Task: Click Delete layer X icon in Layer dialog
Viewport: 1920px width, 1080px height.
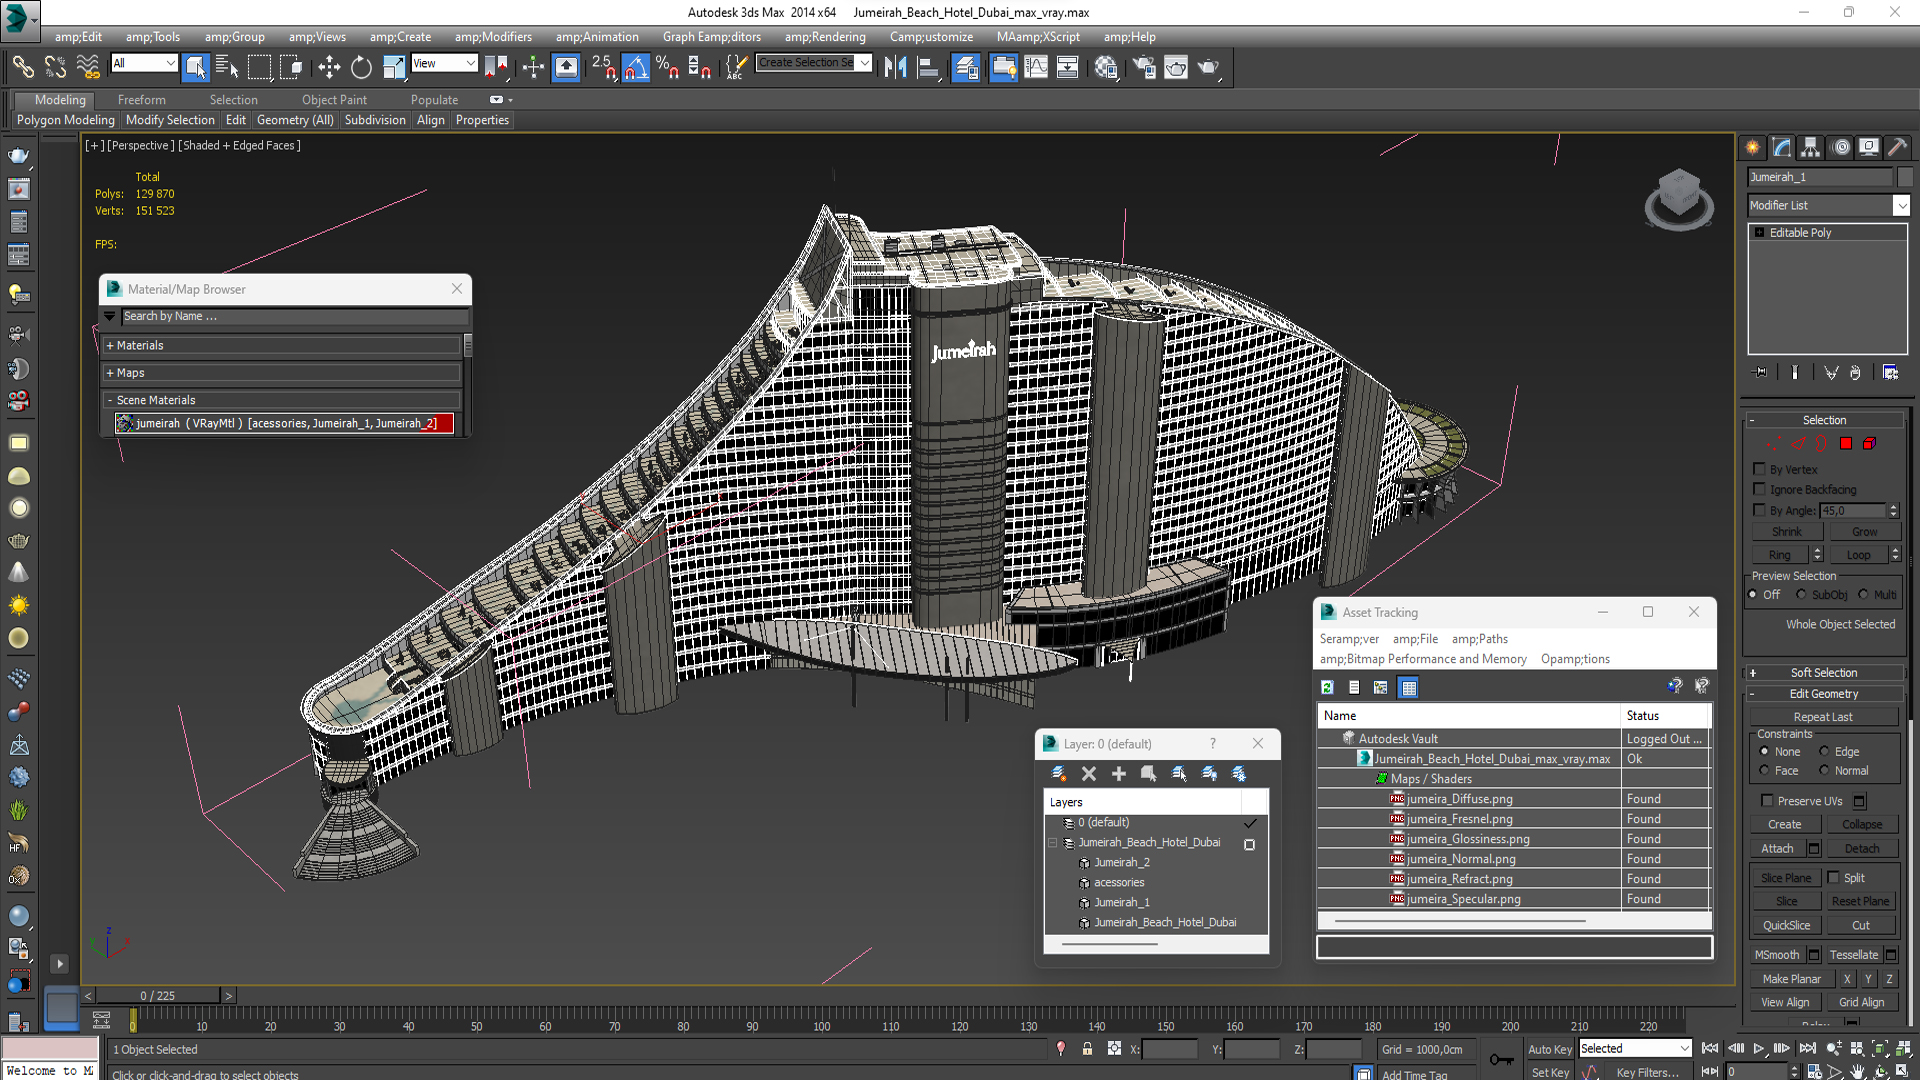Action: (x=1089, y=774)
